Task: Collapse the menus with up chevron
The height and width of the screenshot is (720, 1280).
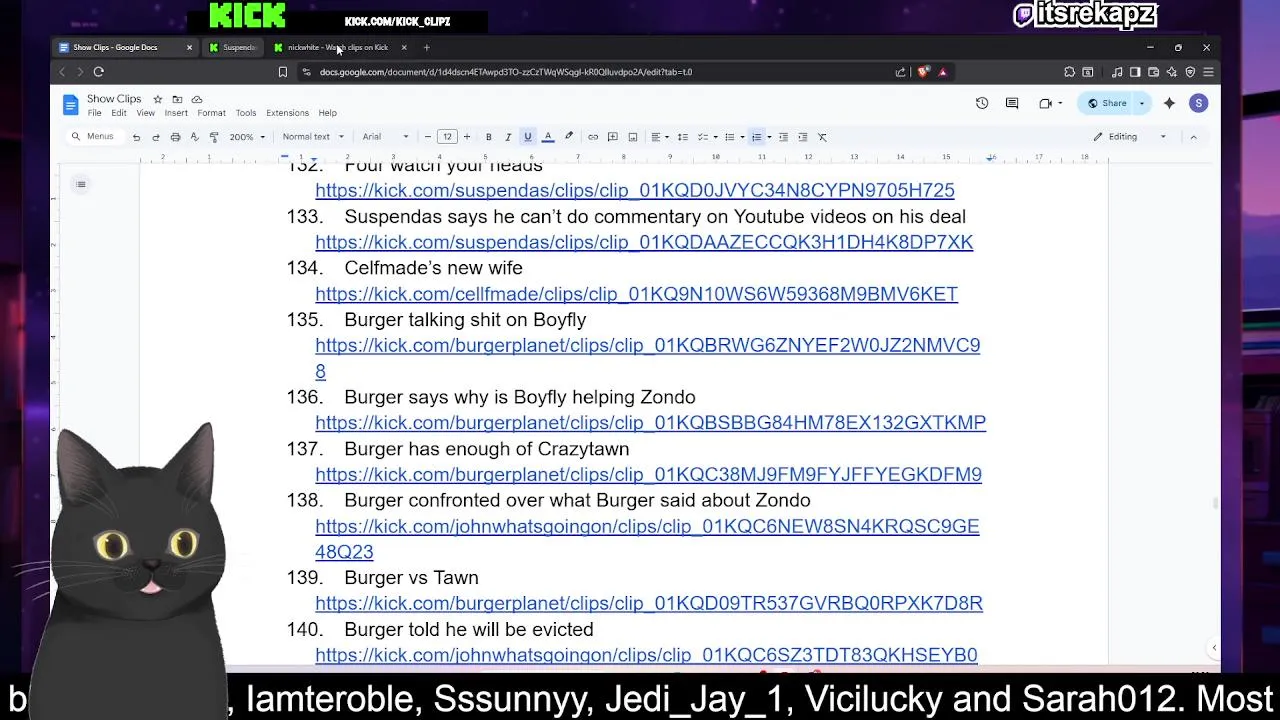Action: point(1193,137)
